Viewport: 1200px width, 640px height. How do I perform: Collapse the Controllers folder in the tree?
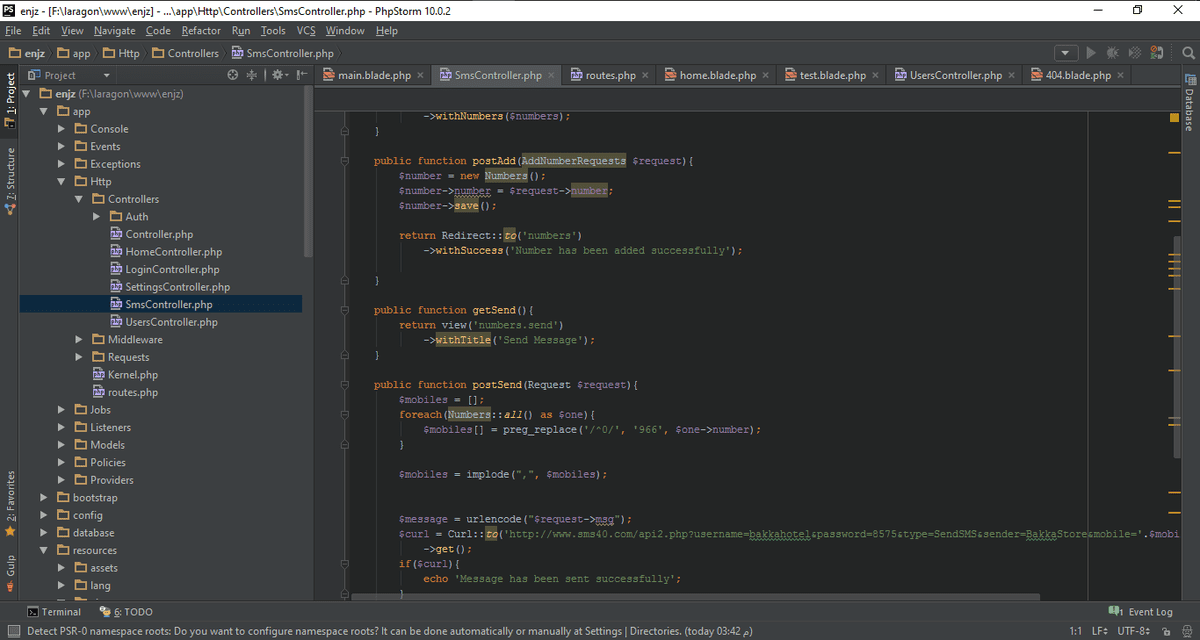point(79,199)
